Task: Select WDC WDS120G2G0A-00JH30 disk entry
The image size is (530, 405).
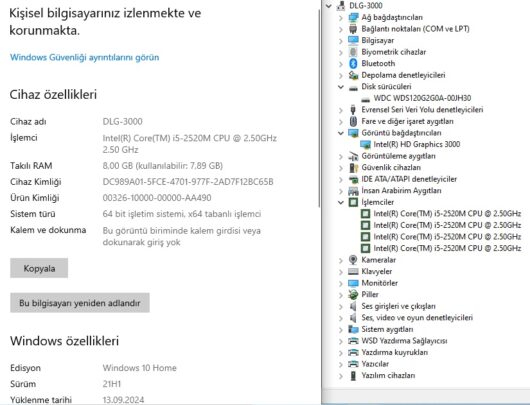Action: pyautogui.click(x=422, y=98)
